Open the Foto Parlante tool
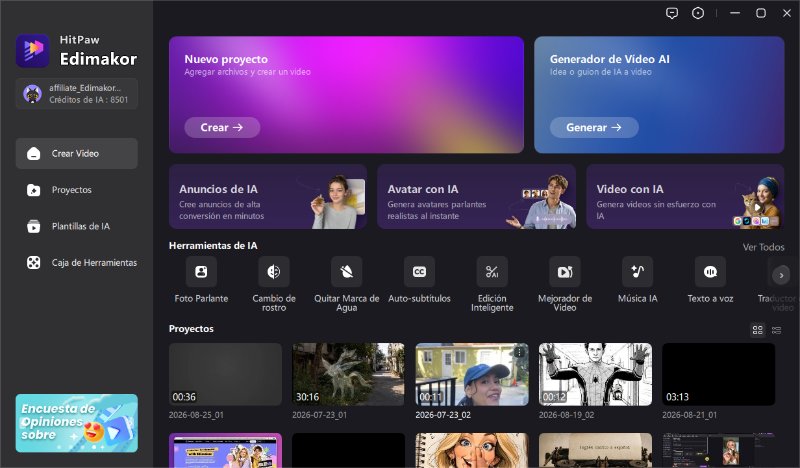The width and height of the screenshot is (800, 468). [x=201, y=280]
